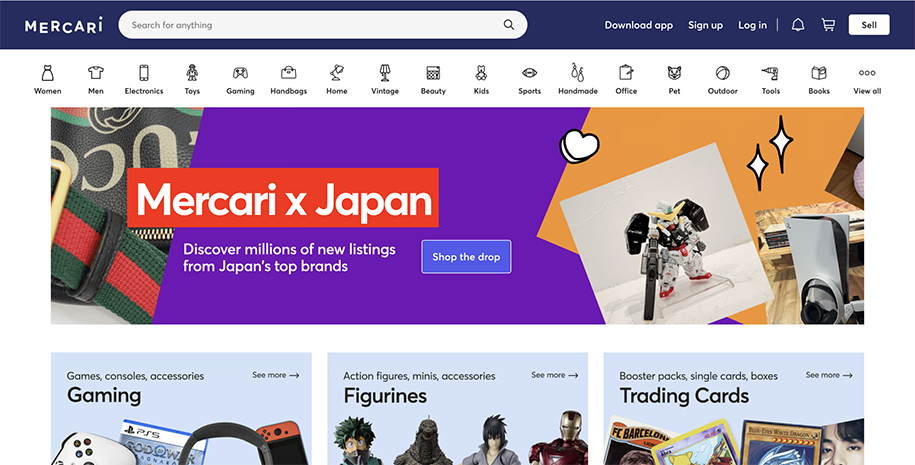This screenshot has height=465, width=915.
Task: Click "Discover millions of new listings" text
Action: (x=289, y=249)
